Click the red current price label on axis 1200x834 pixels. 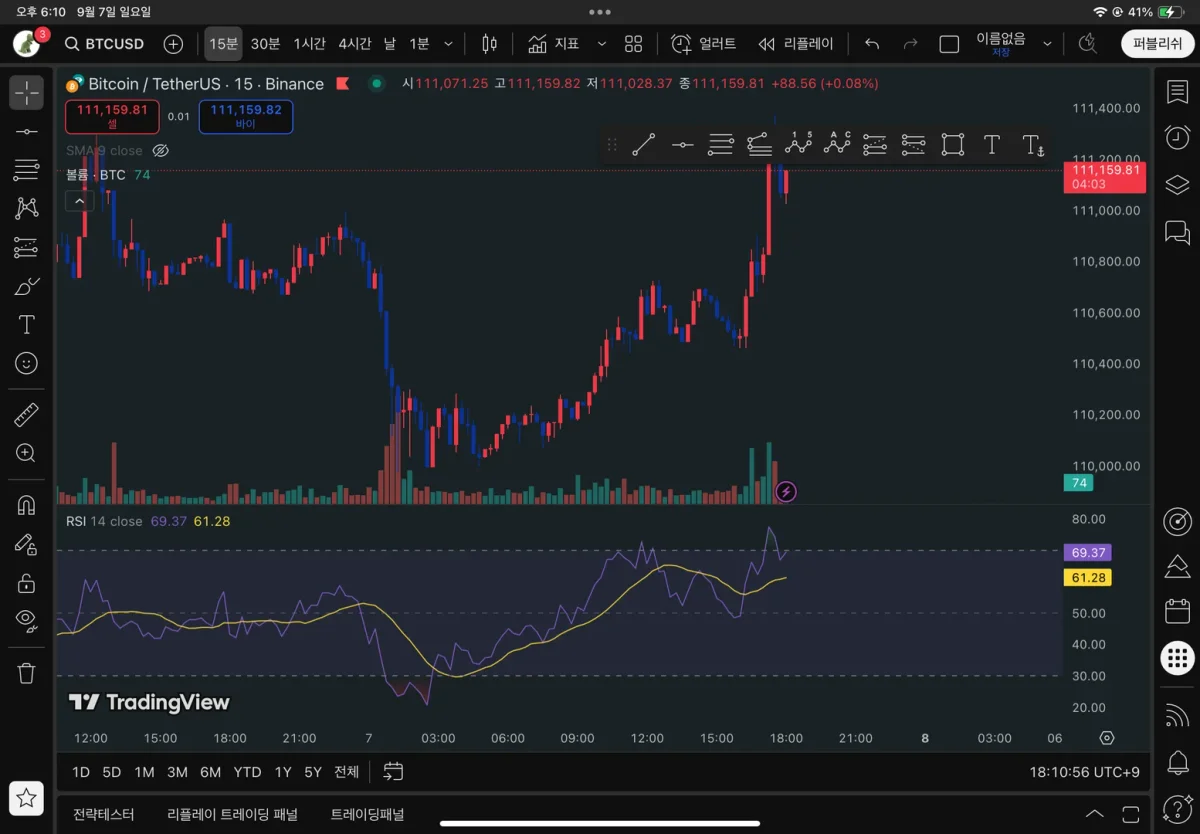point(1104,177)
